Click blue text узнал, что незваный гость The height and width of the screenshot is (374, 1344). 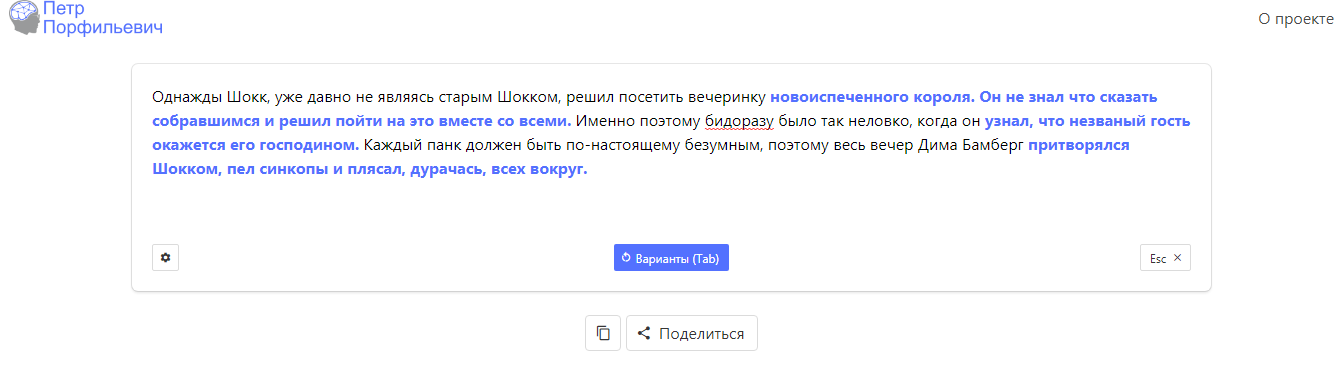(x=1087, y=121)
